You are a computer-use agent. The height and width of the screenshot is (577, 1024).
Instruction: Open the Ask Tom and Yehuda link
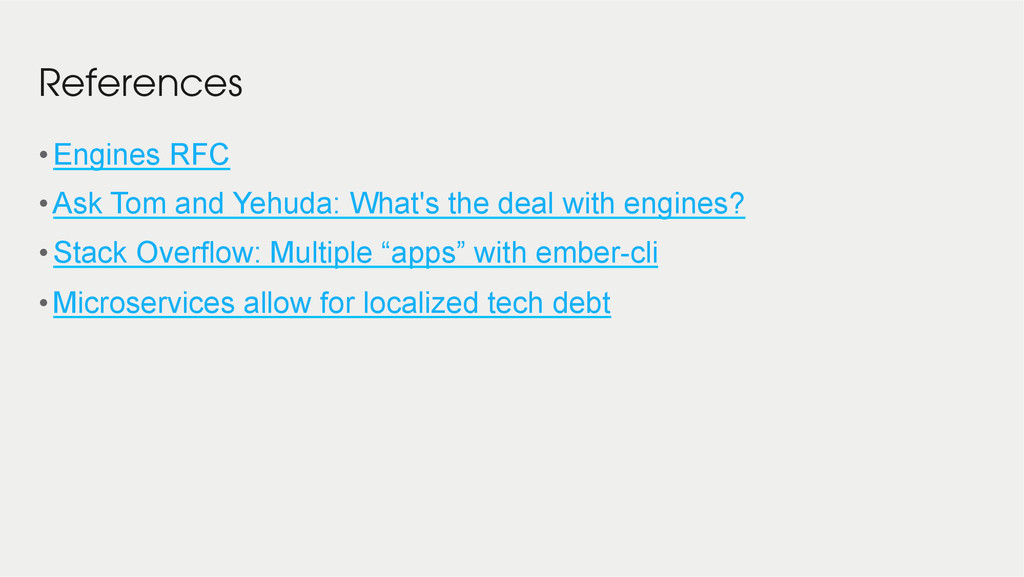398,204
